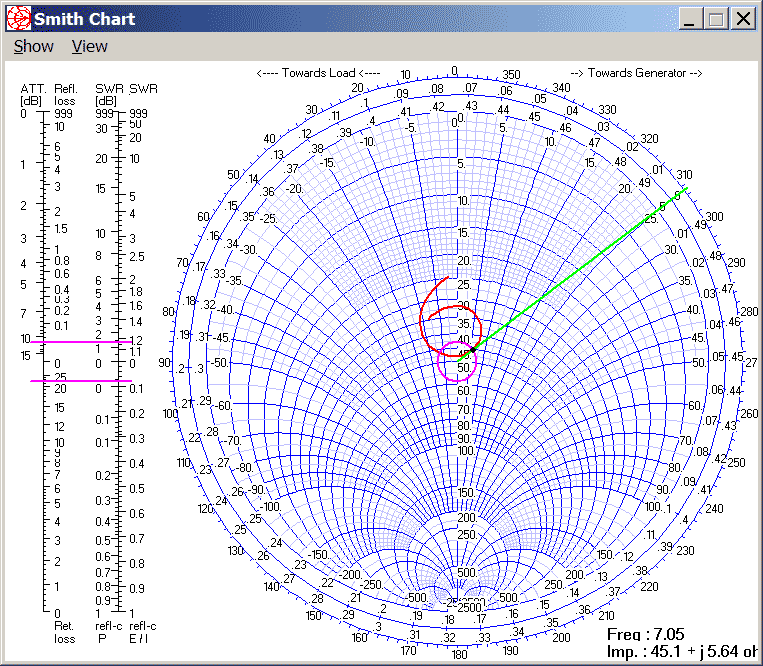The height and width of the screenshot is (666, 763).
Task: Click the 'refl-c P' label at scale bottom
Action: [x=109, y=632]
